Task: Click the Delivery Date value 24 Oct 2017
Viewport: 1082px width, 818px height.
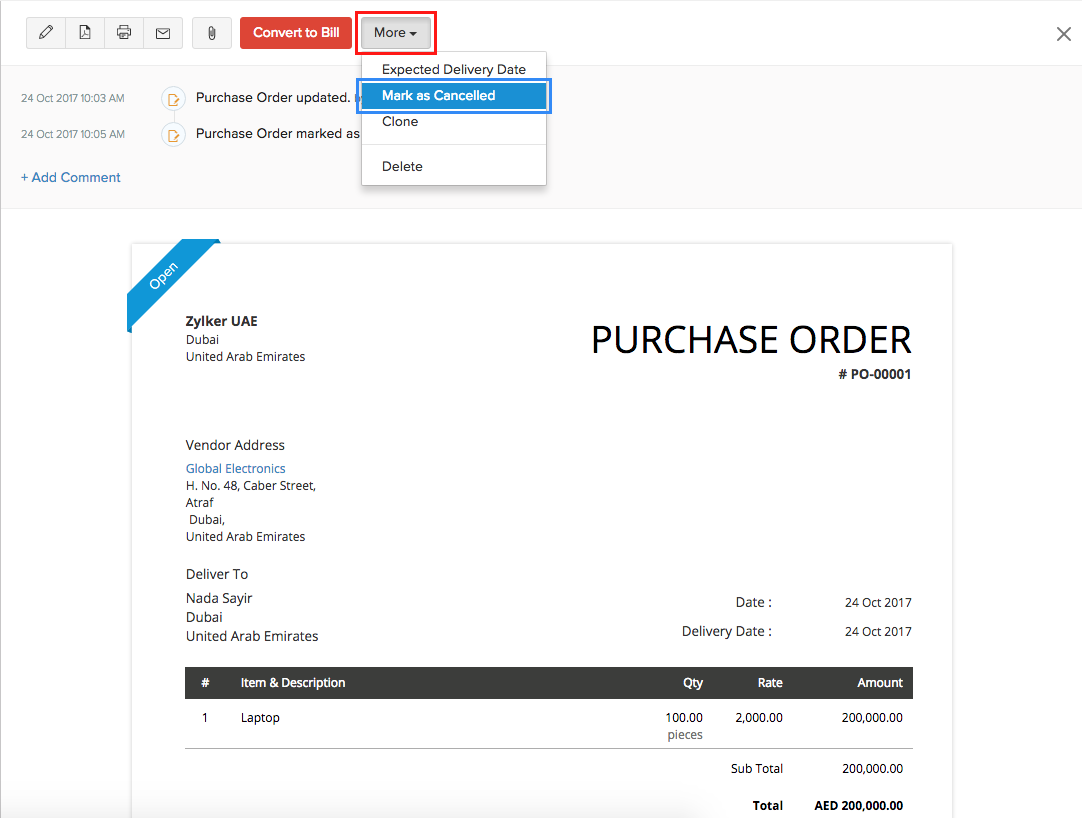Action: 878,632
